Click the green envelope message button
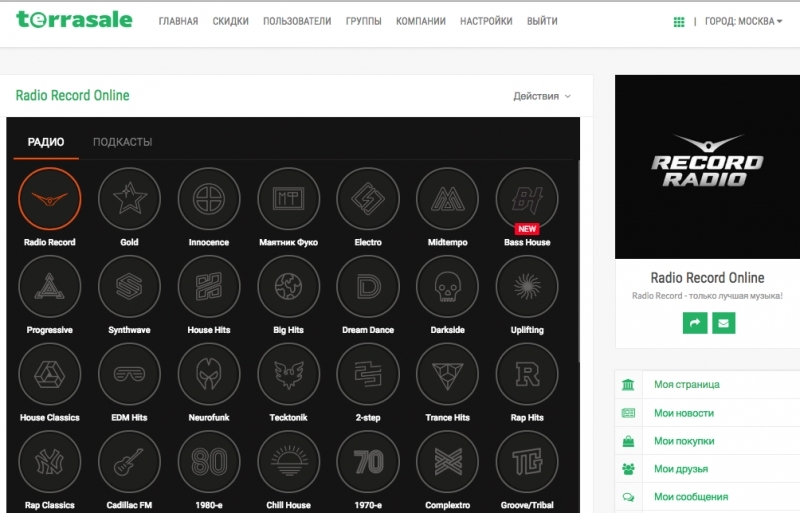This screenshot has width=800, height=513. [x=723, y=323]
